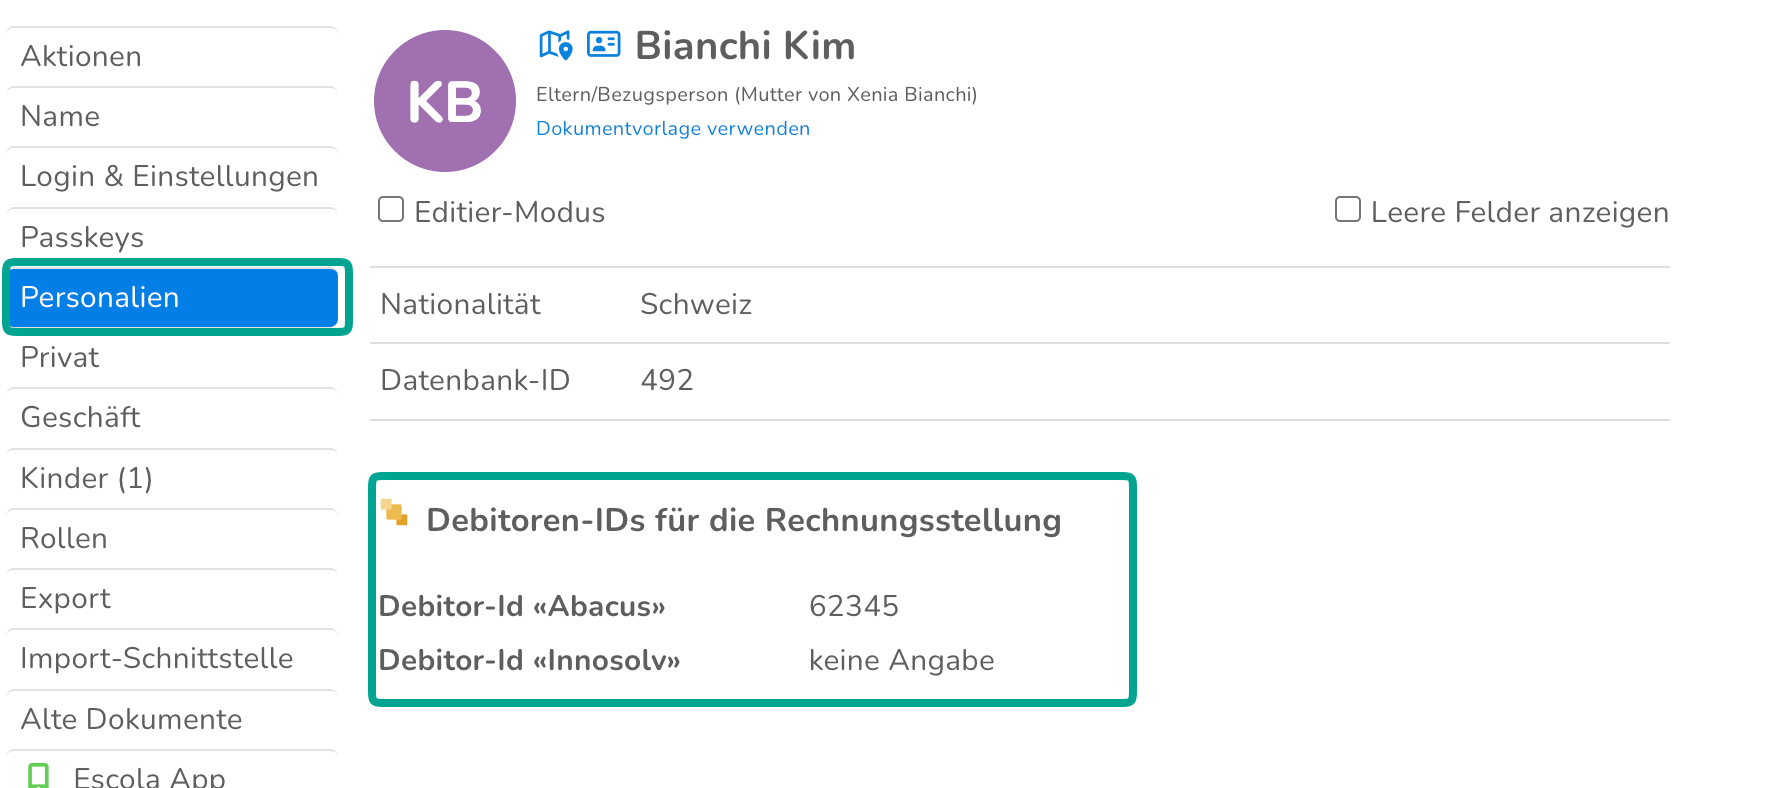The height and width of the screenshot is (788, 1788).
Task: Open the contact card icon next to name
Action: click(603, 44)
